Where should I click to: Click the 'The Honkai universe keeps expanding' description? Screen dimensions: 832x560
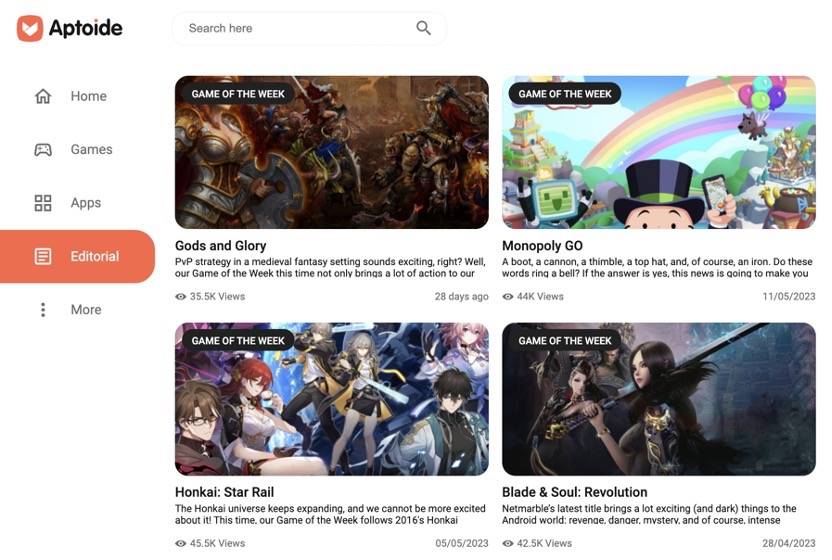click(330, 514)
